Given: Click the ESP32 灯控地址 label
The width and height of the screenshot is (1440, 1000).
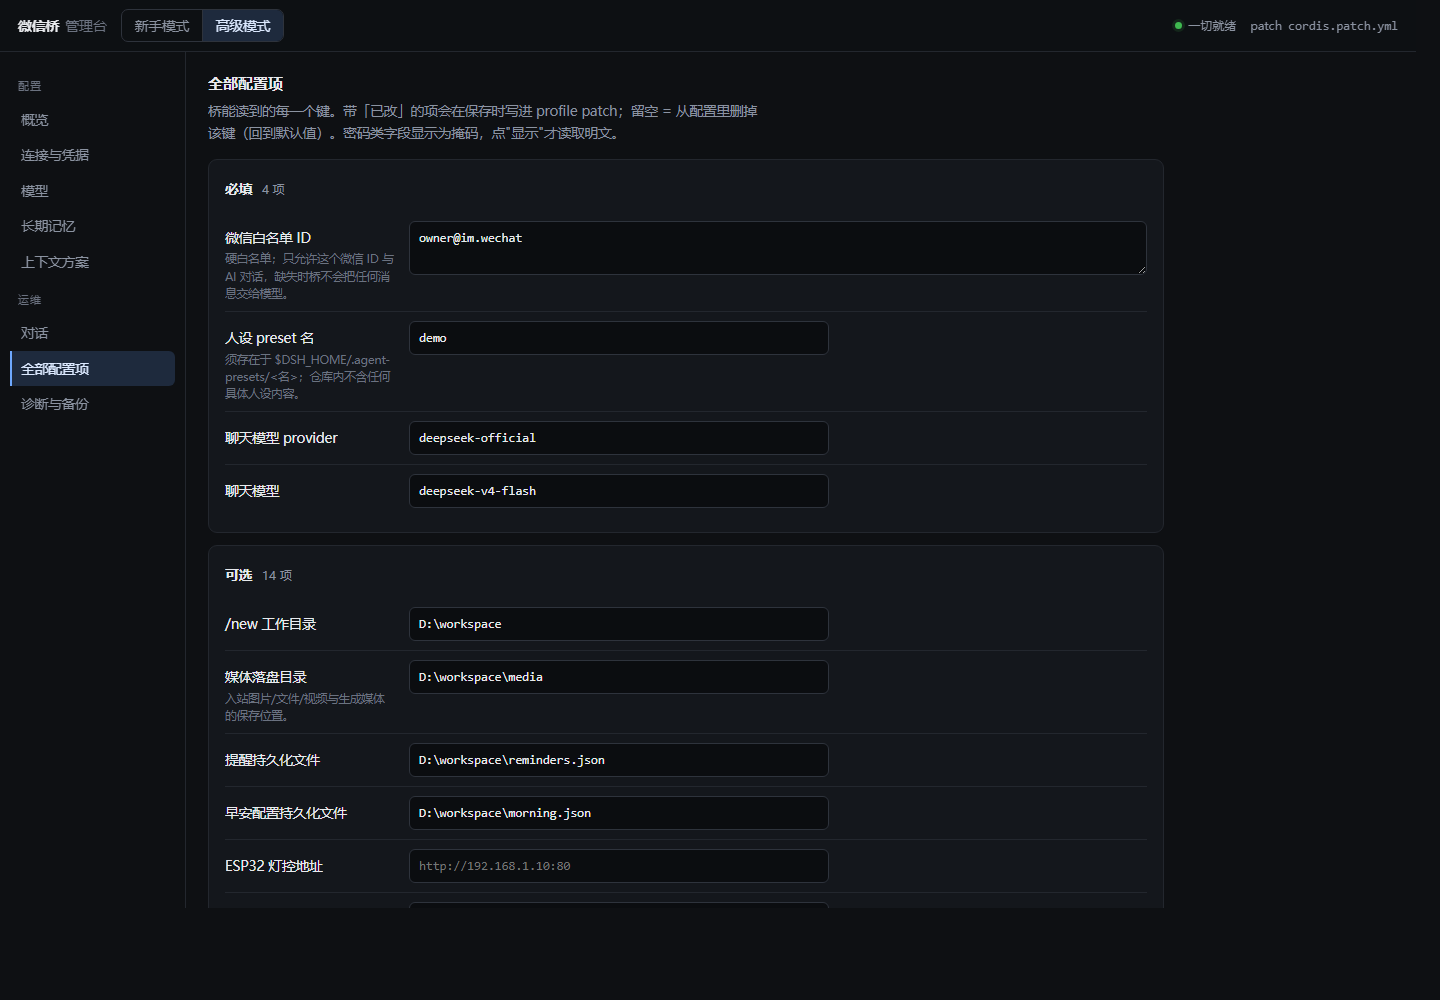Looking at the screenshot, I should [274, 866].
